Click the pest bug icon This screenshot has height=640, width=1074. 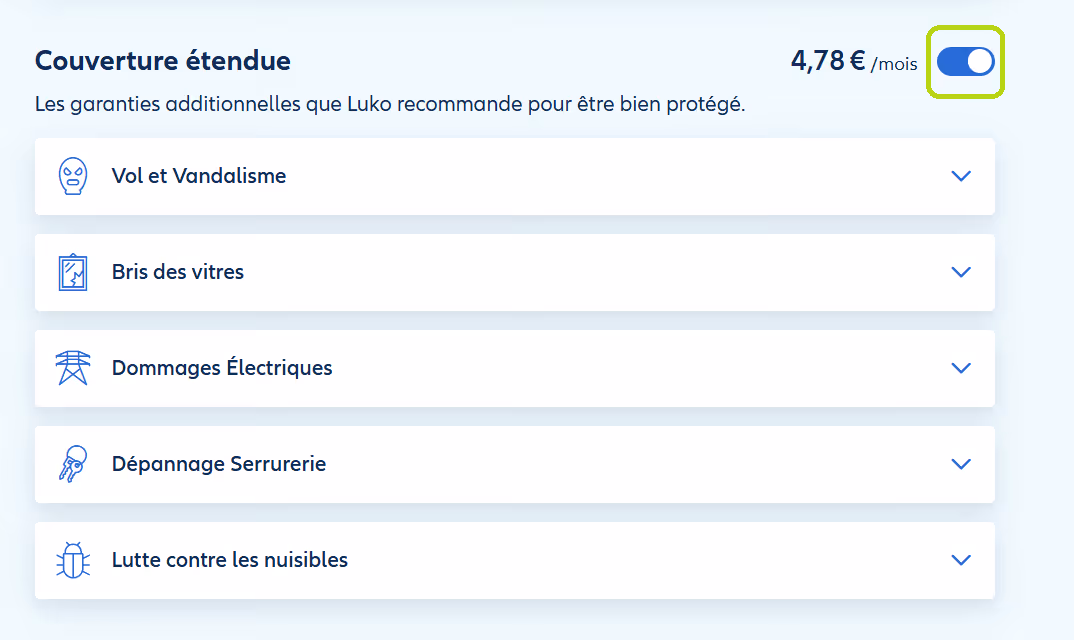(x=73, y=560)
